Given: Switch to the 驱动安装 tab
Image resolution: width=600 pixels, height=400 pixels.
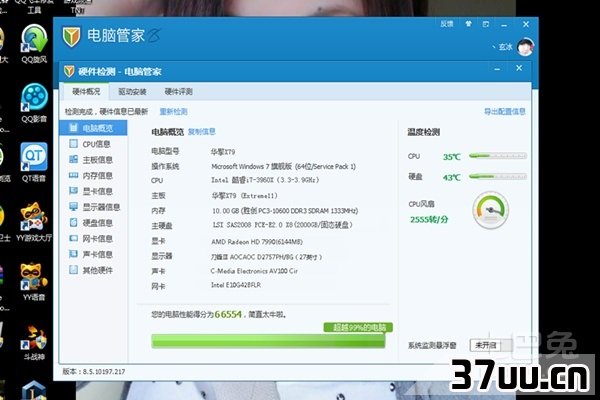Looking at the screenshot, I should (x=132, y=91).
